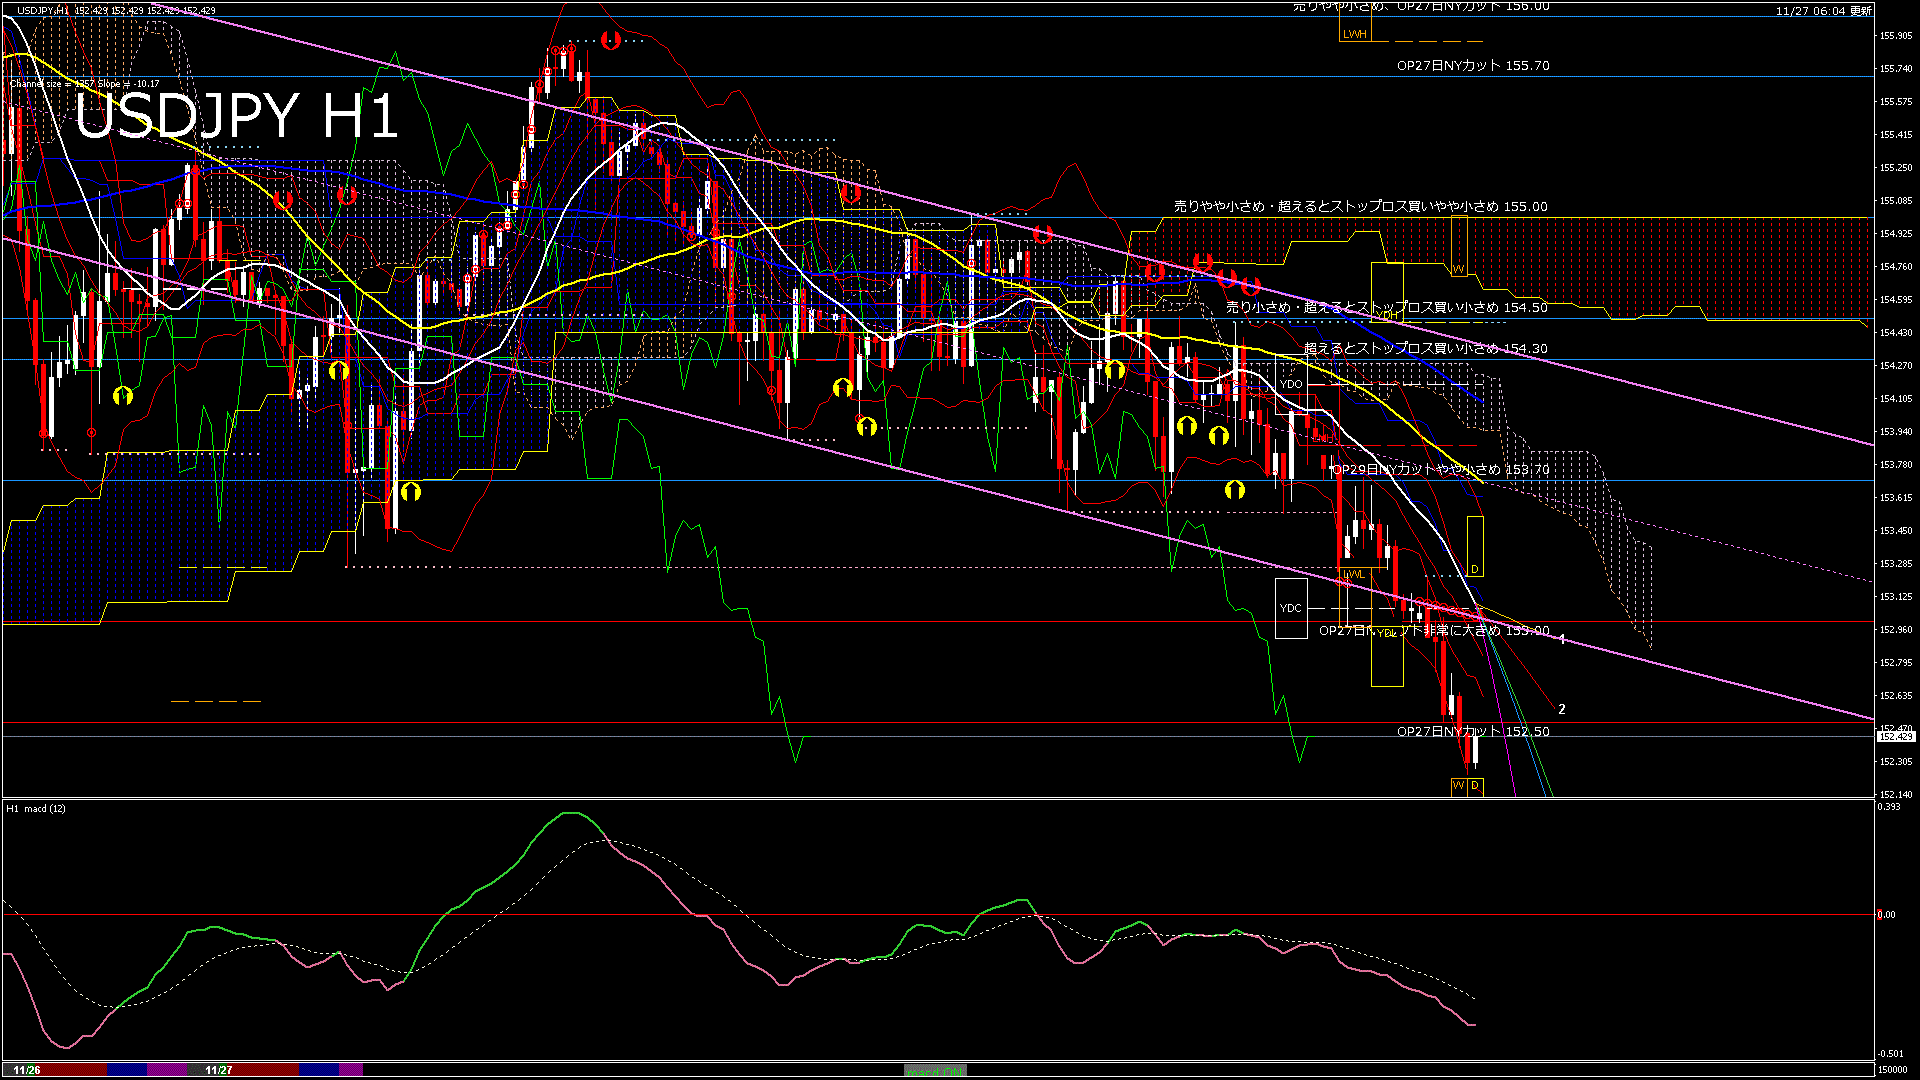This screenshot has height=1080, width=1920.
Task: Click the YDC level label box
Action: coord(1291,608)
